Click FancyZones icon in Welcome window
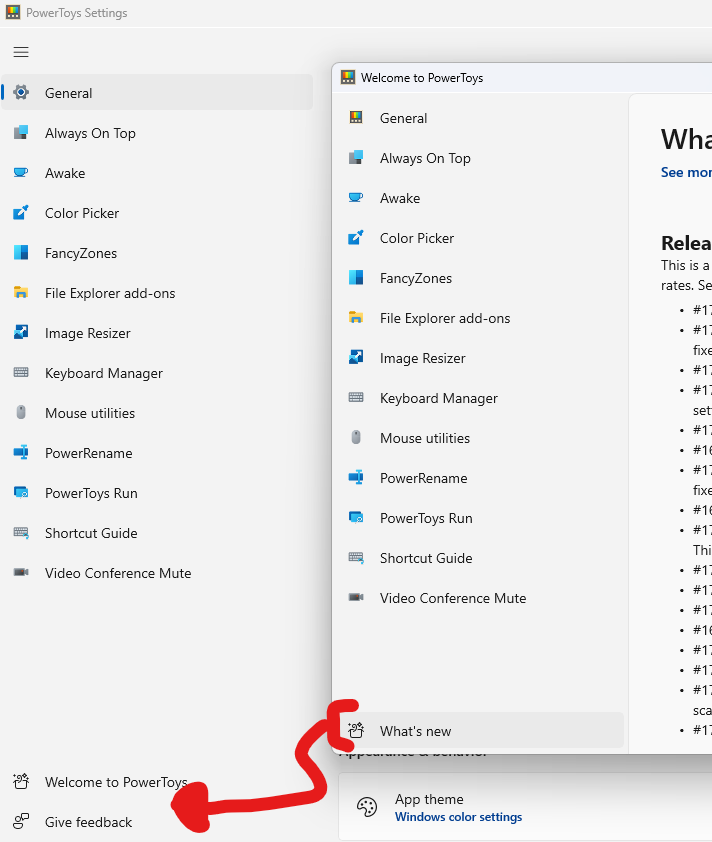 click(356, 278)
